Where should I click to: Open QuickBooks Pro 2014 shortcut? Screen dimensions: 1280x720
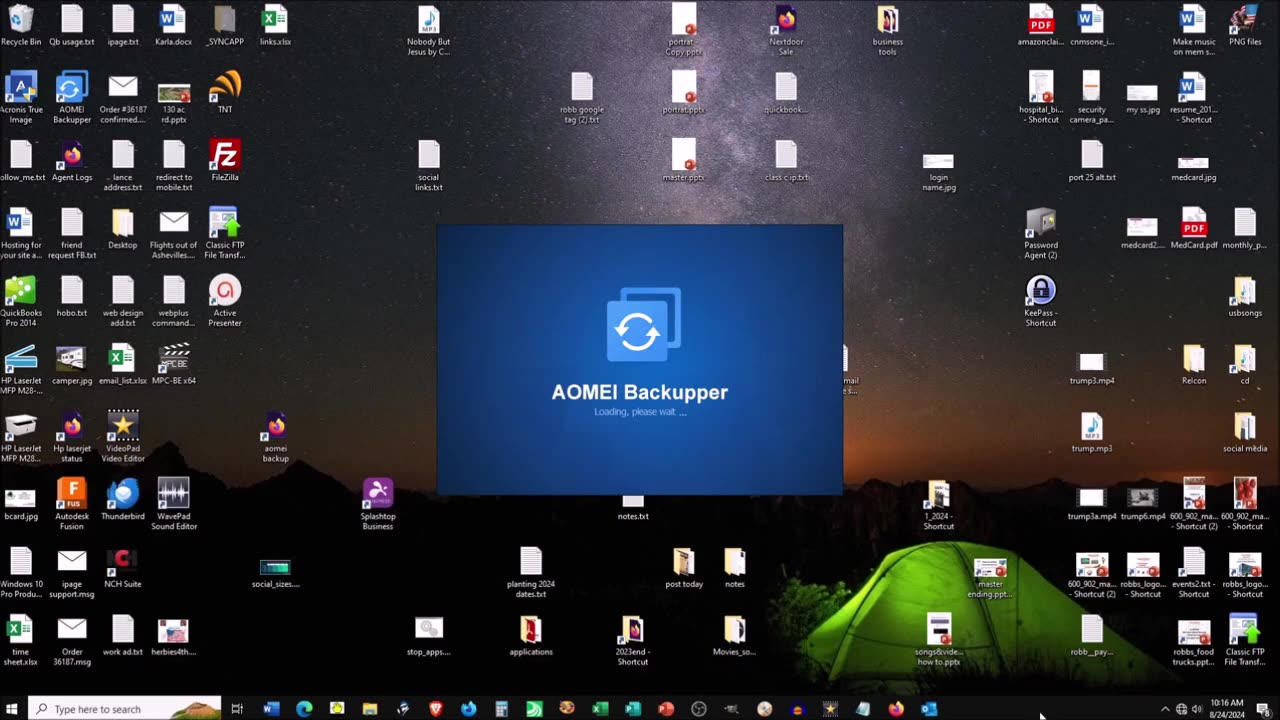coord(21,301)
